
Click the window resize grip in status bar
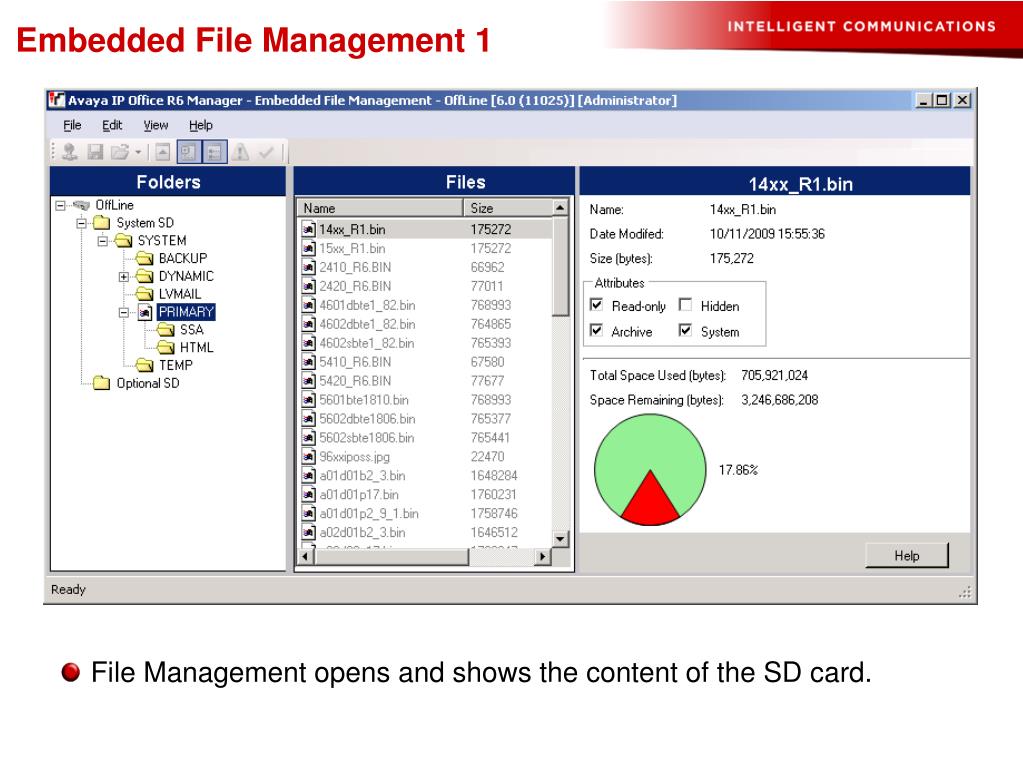[x=966, y=592]
